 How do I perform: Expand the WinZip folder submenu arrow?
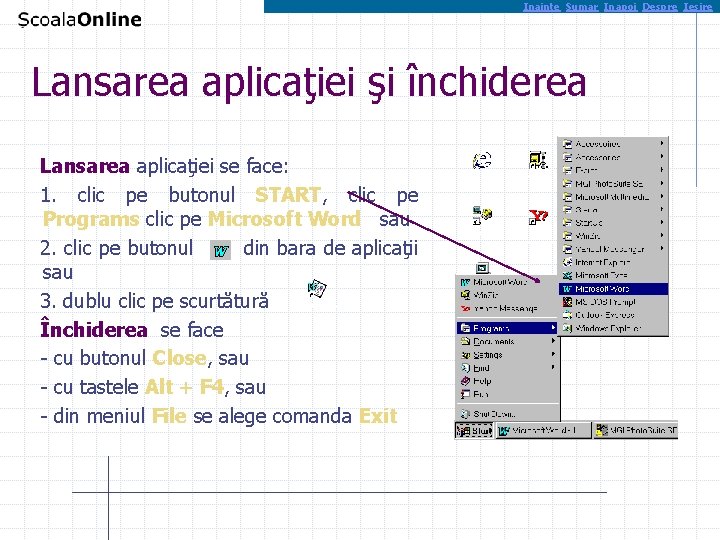662,236
